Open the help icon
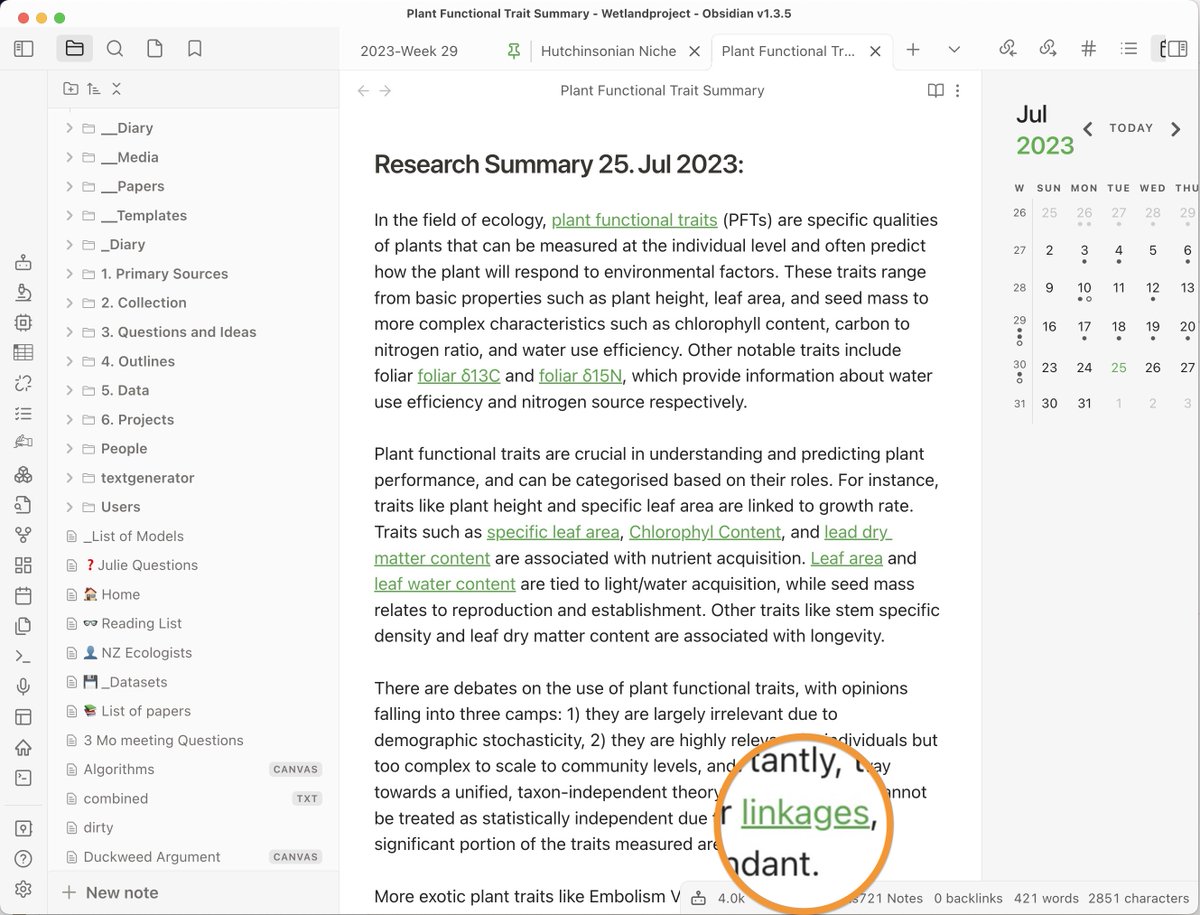This screenshot has height=915, width=1200. click(x=24, y=859)
